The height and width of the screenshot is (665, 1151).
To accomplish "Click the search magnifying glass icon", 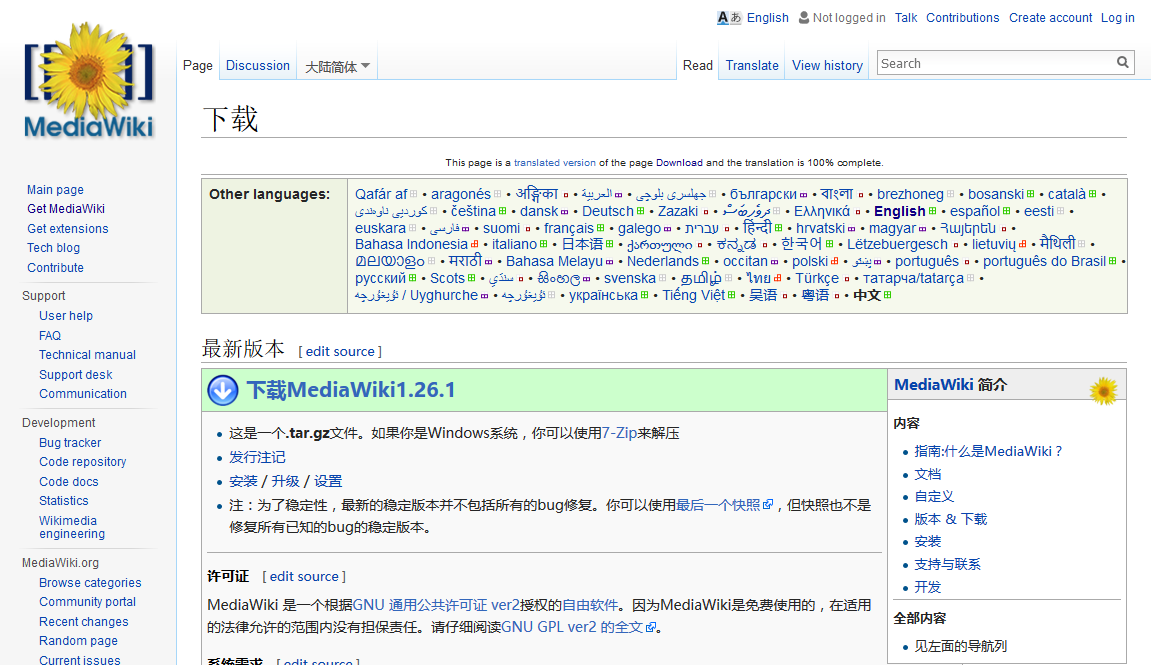I will click(x=1123, y=63).
